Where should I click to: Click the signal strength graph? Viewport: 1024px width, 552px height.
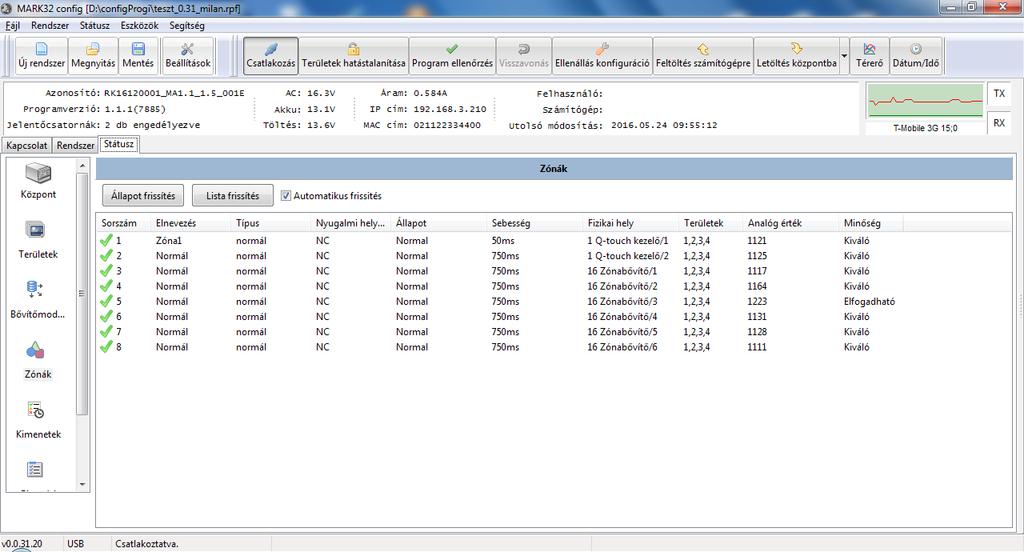point(925,101)
